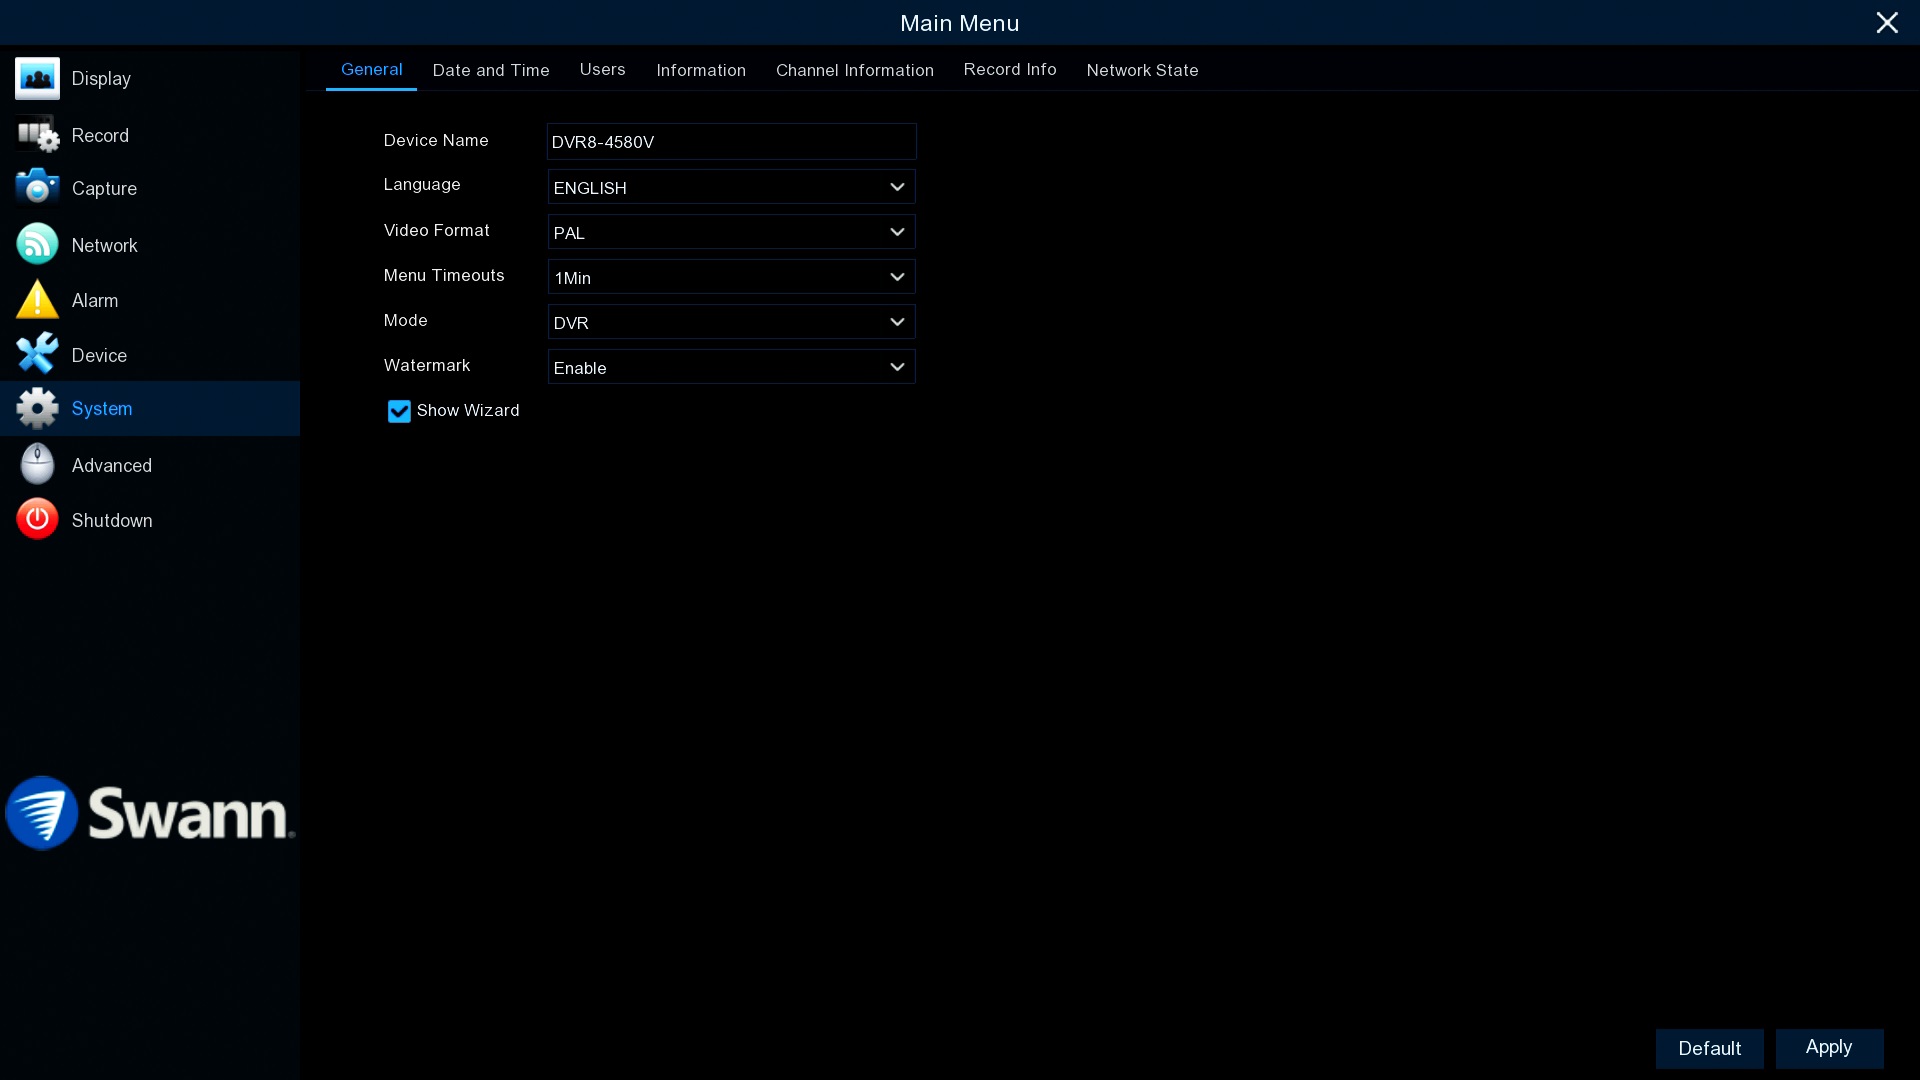Click the System gear icon
The height and width of the screenshot is (1080, 1920).
37,408
